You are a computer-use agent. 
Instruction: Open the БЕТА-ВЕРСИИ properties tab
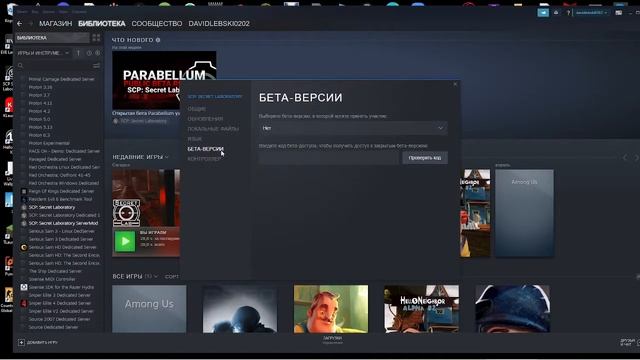[205, 149]
